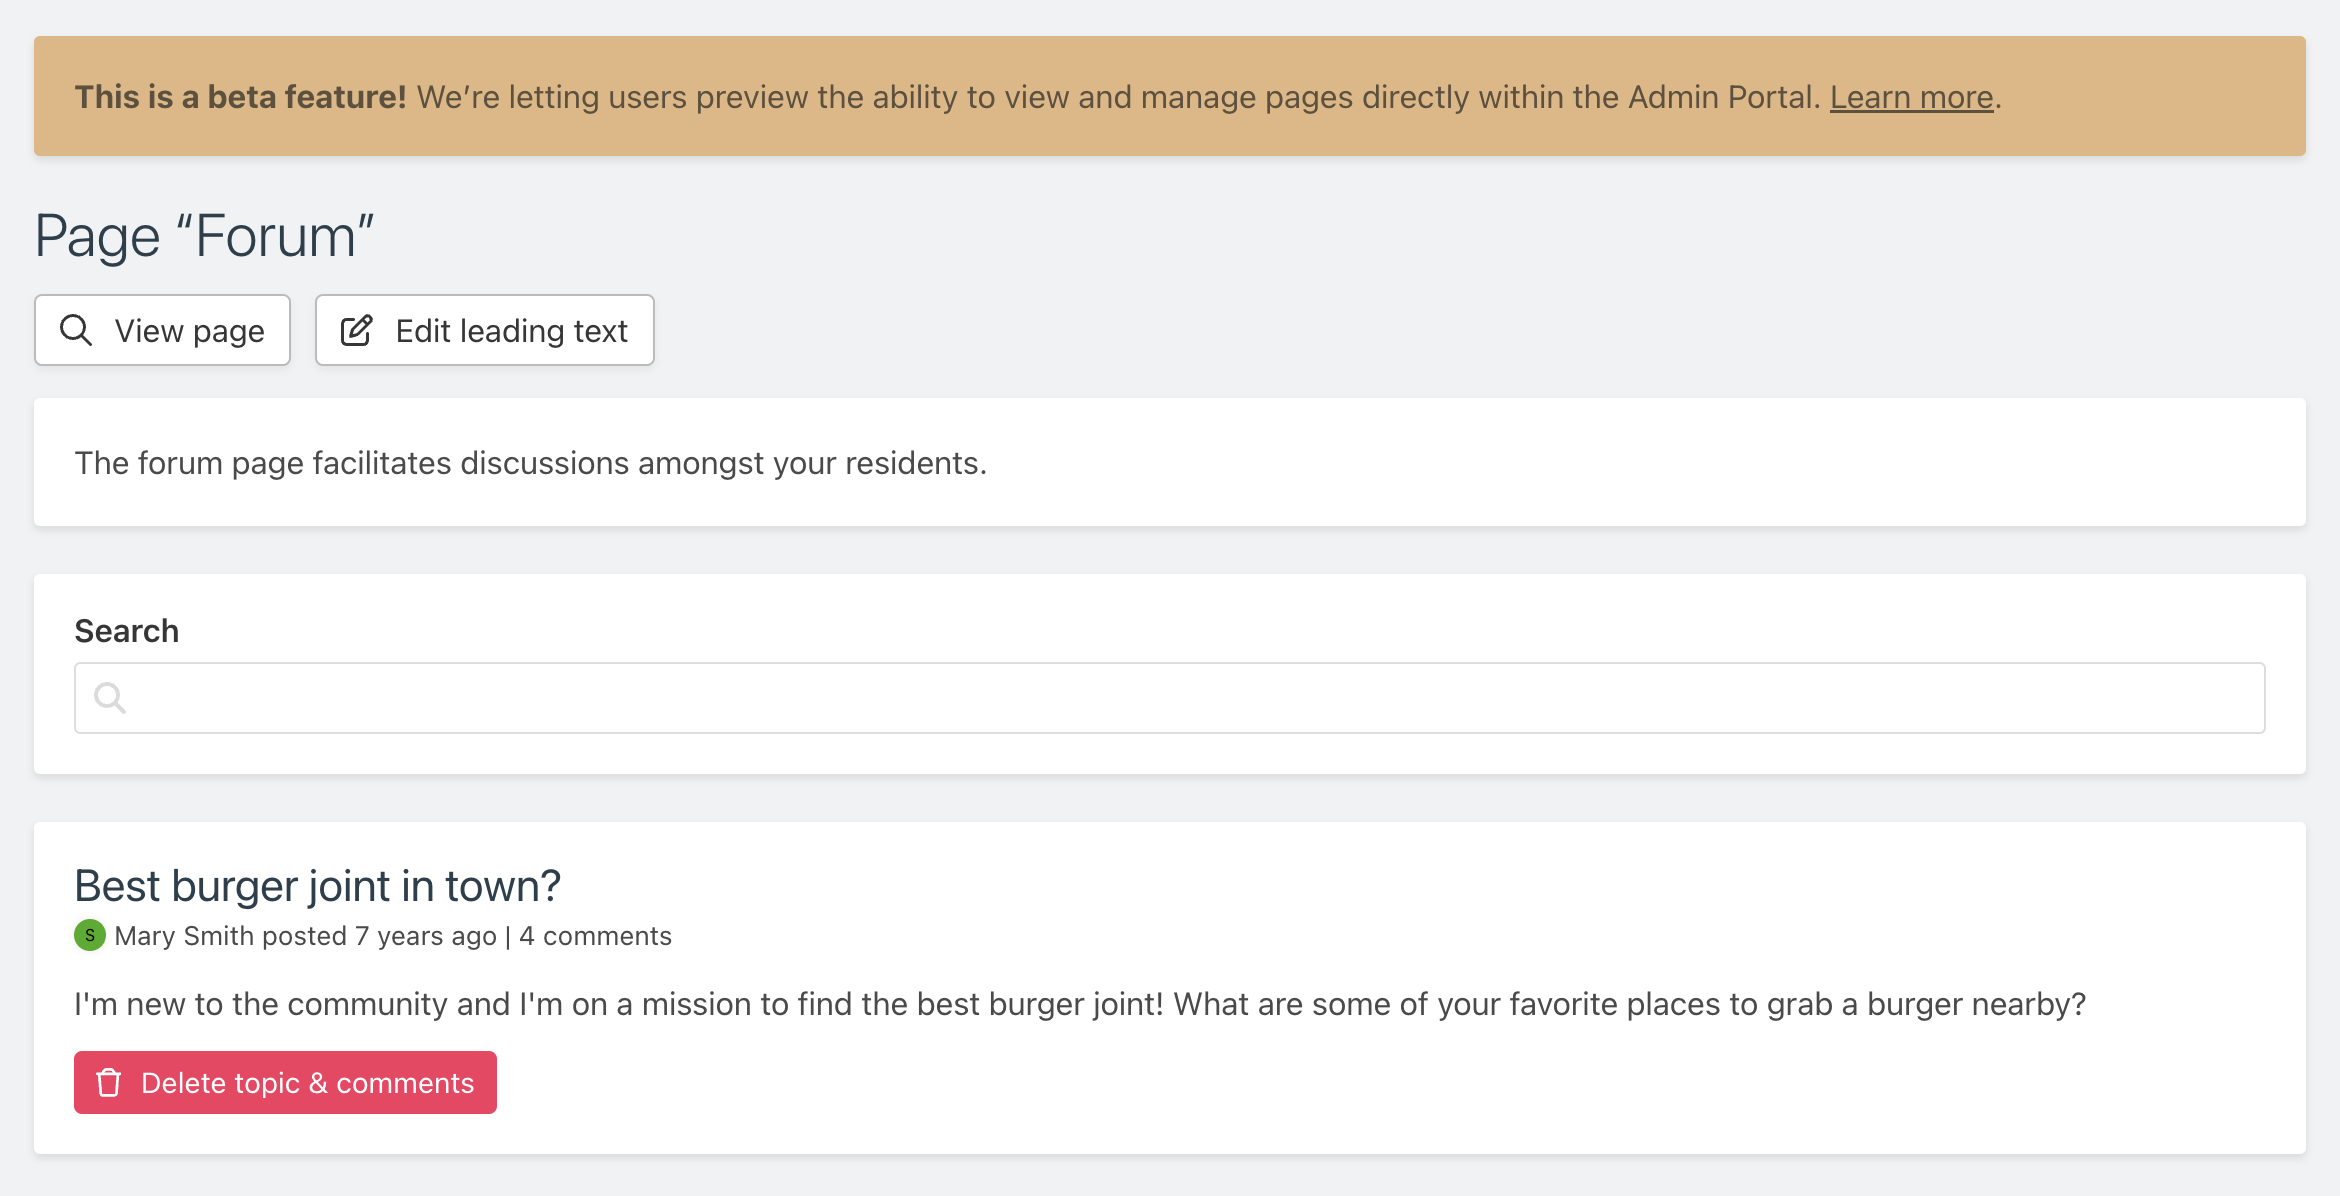Click the trash can icon
This screenshot has width=2340, height=1196.
point(109,1083)
